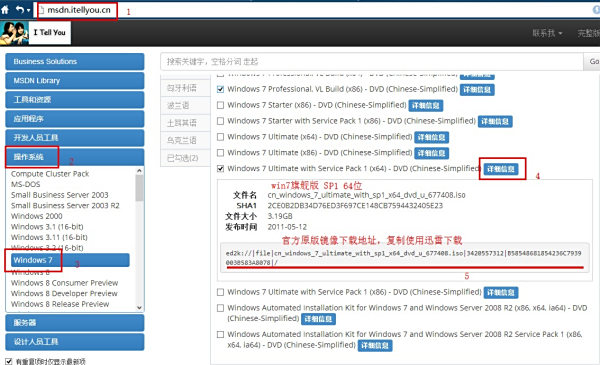Click the browser back arrow icon
Viewport: 600px width, 365px height.
click(20, 10)
